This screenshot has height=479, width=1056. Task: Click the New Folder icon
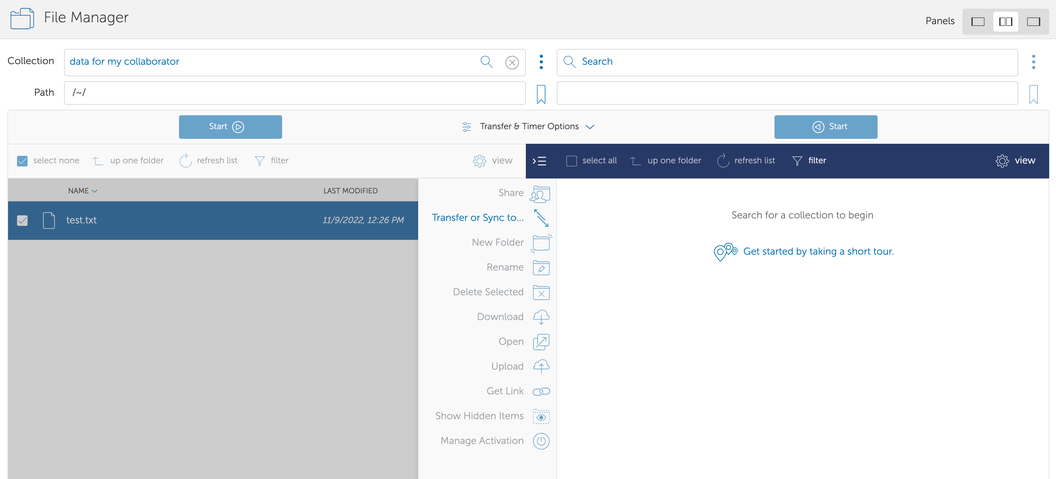tap(541, 243)
